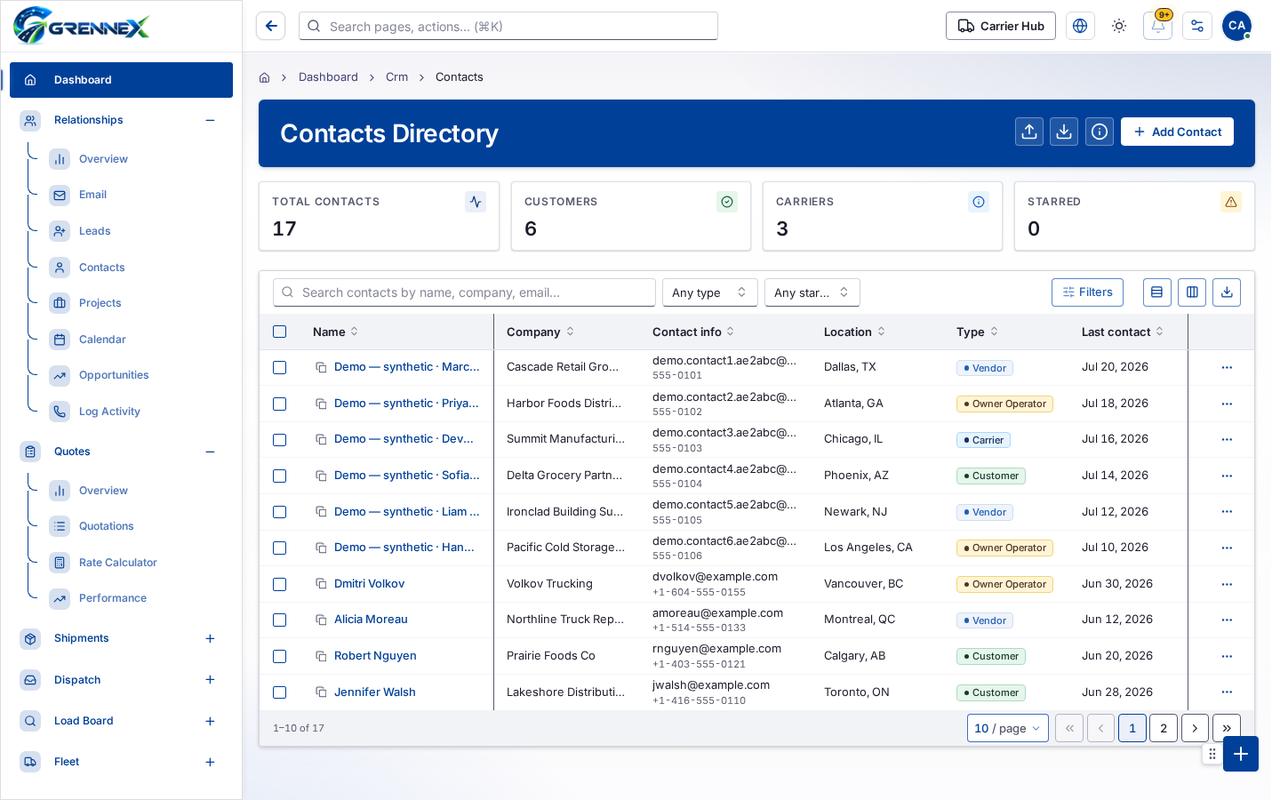Viewport: 1280px width, 800px height.
Task: Check the box for Cascade Retail row
Action: [280, 367]
